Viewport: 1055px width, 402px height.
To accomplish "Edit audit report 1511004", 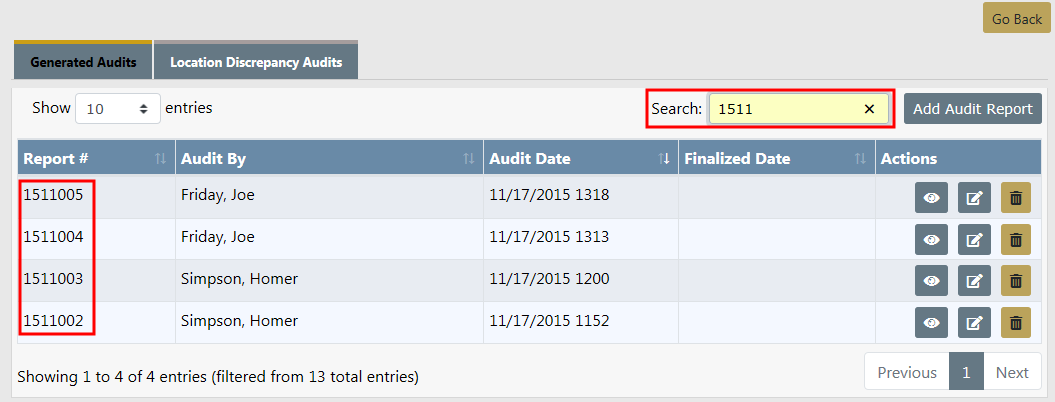I will click(x=974, y=240).
